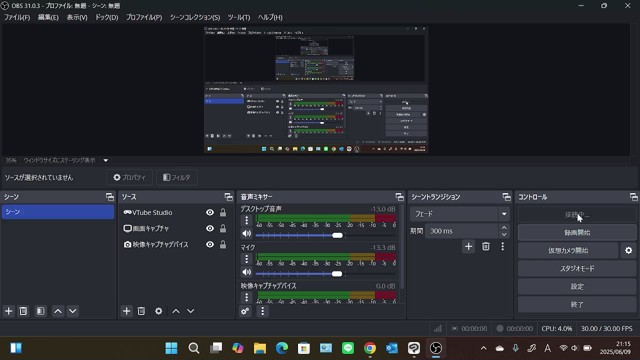Hide the VTube Studio source

click(210, 212)
